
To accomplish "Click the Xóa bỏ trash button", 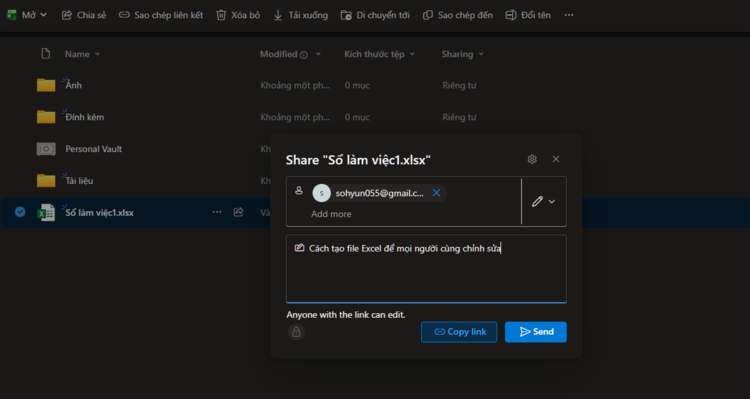I will coord(238,15).
